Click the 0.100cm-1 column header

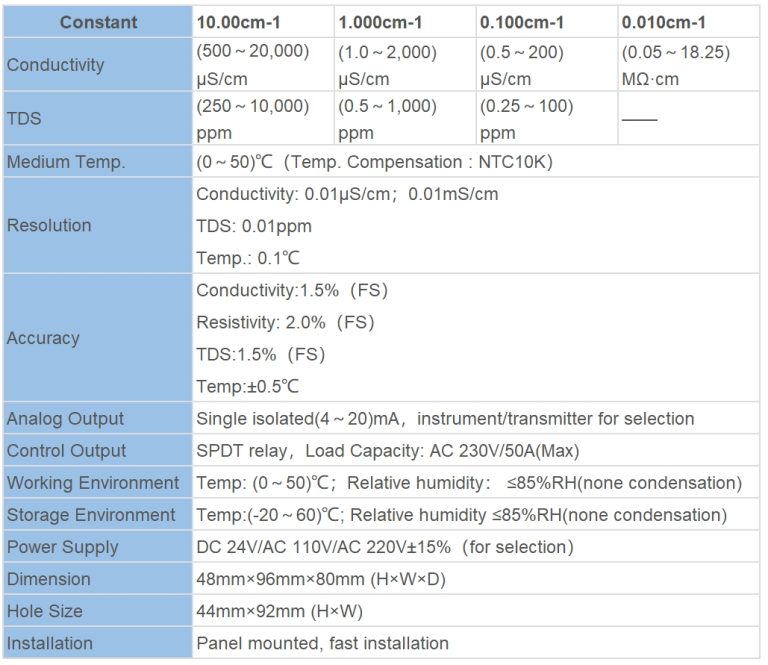click(x=546, y=22)
